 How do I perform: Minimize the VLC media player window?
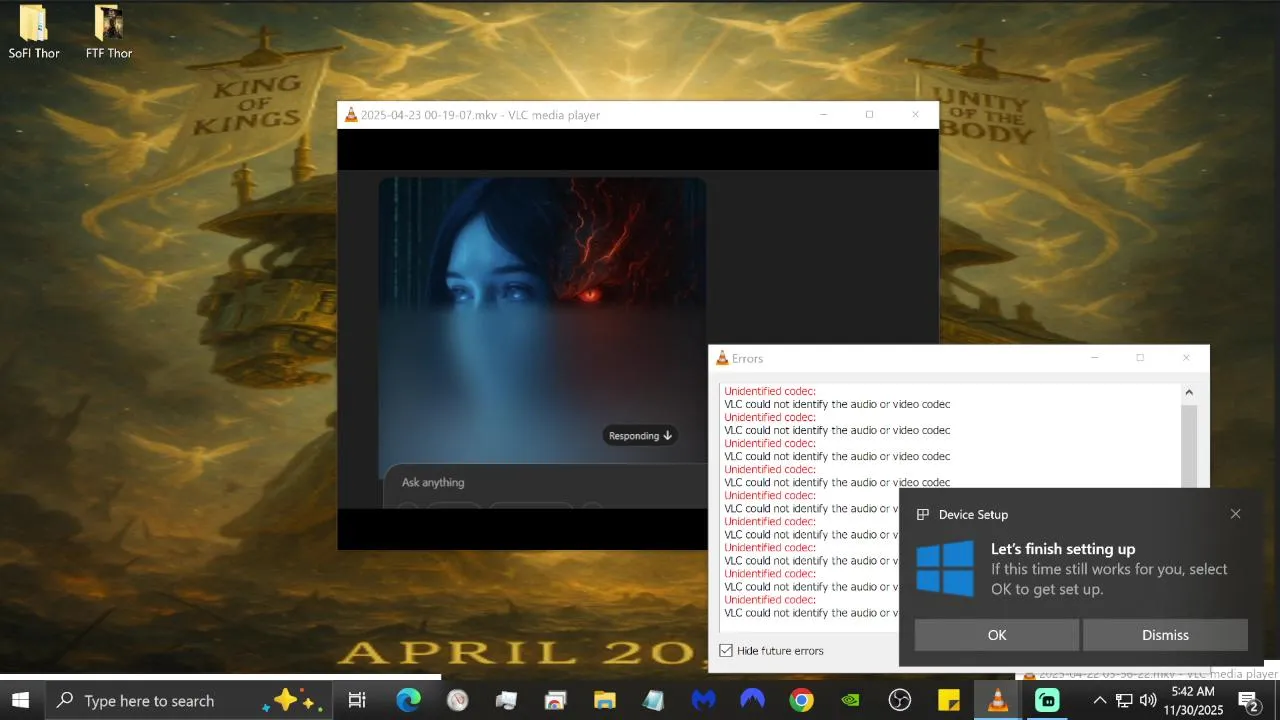[x=823, y=115]
